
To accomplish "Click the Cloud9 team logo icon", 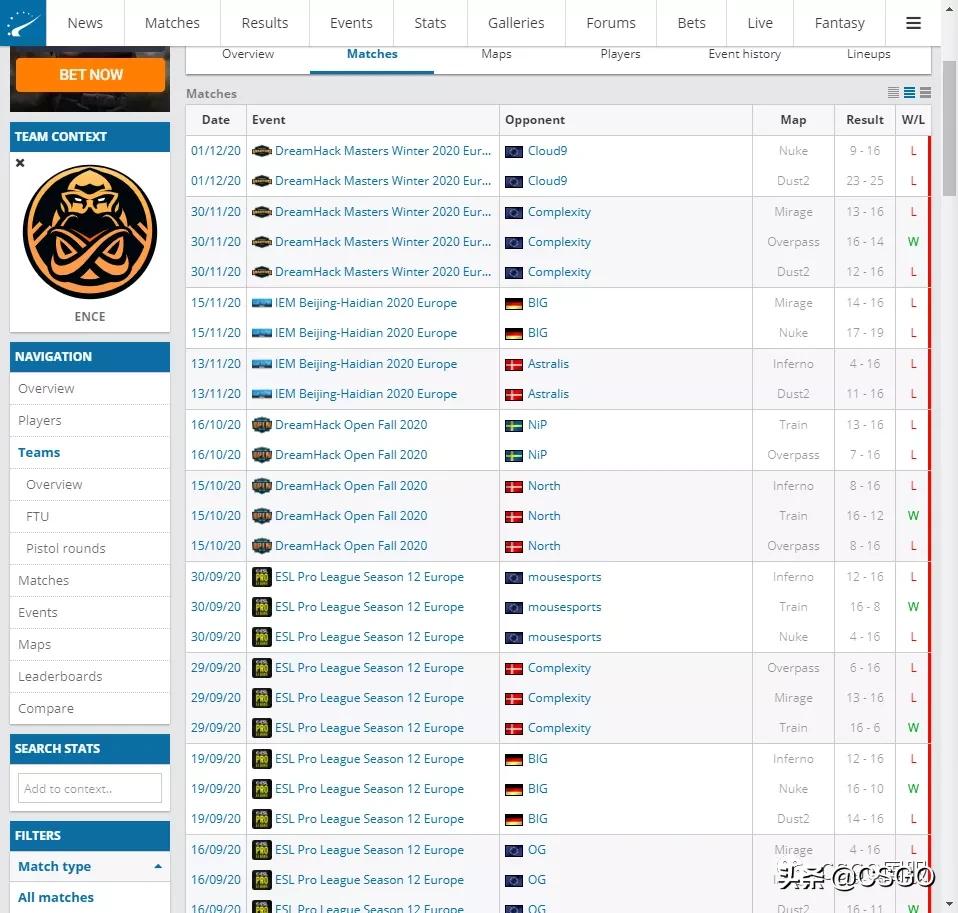I will coord(513,151).
